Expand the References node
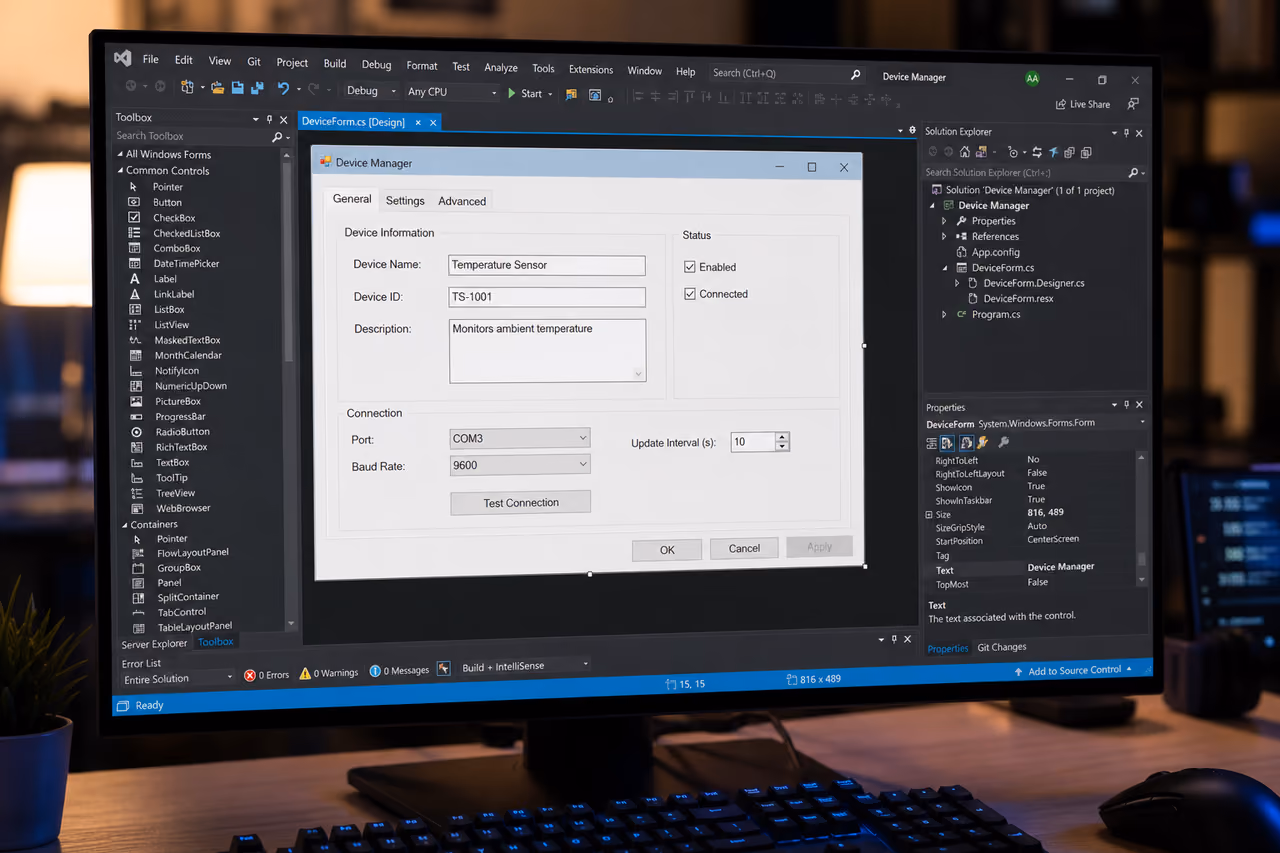Image resolution: width=1280 pixels, height=853 pixels. [x=944, y=237]
